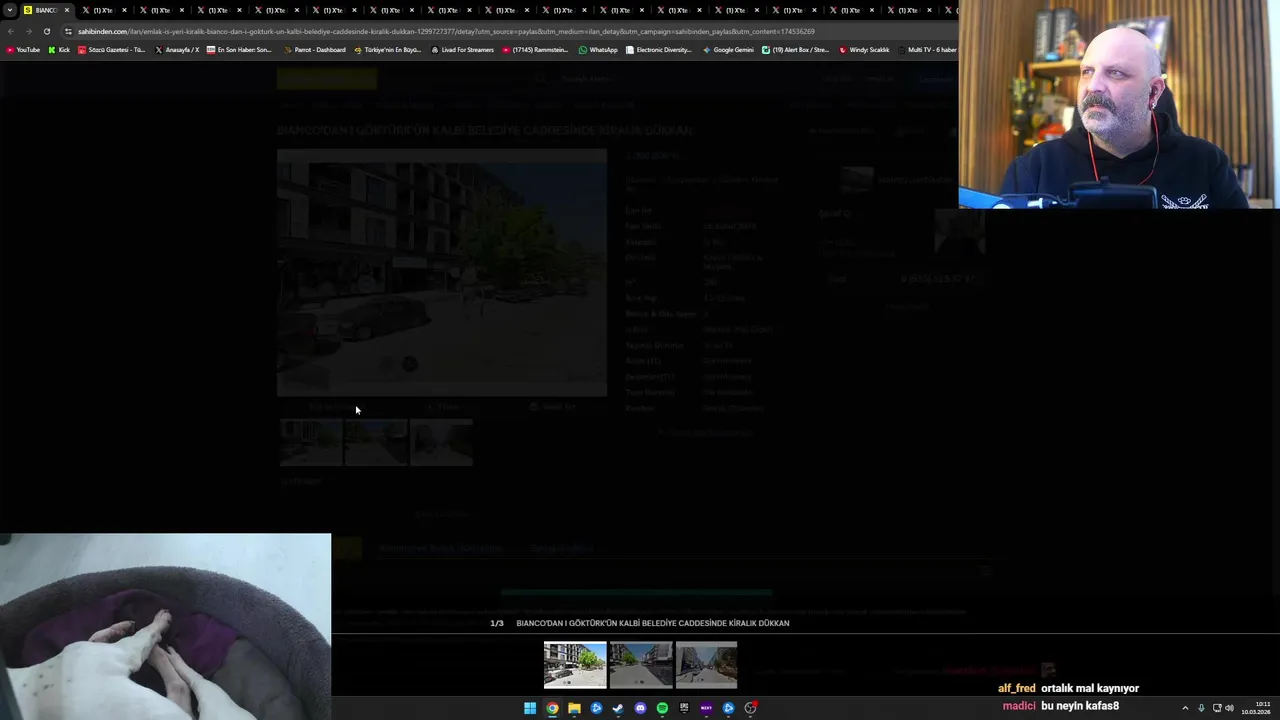Click the 1/3 photo counter text
The image size is (1280, 720).
pyautogui.click(x=497, y=623)
